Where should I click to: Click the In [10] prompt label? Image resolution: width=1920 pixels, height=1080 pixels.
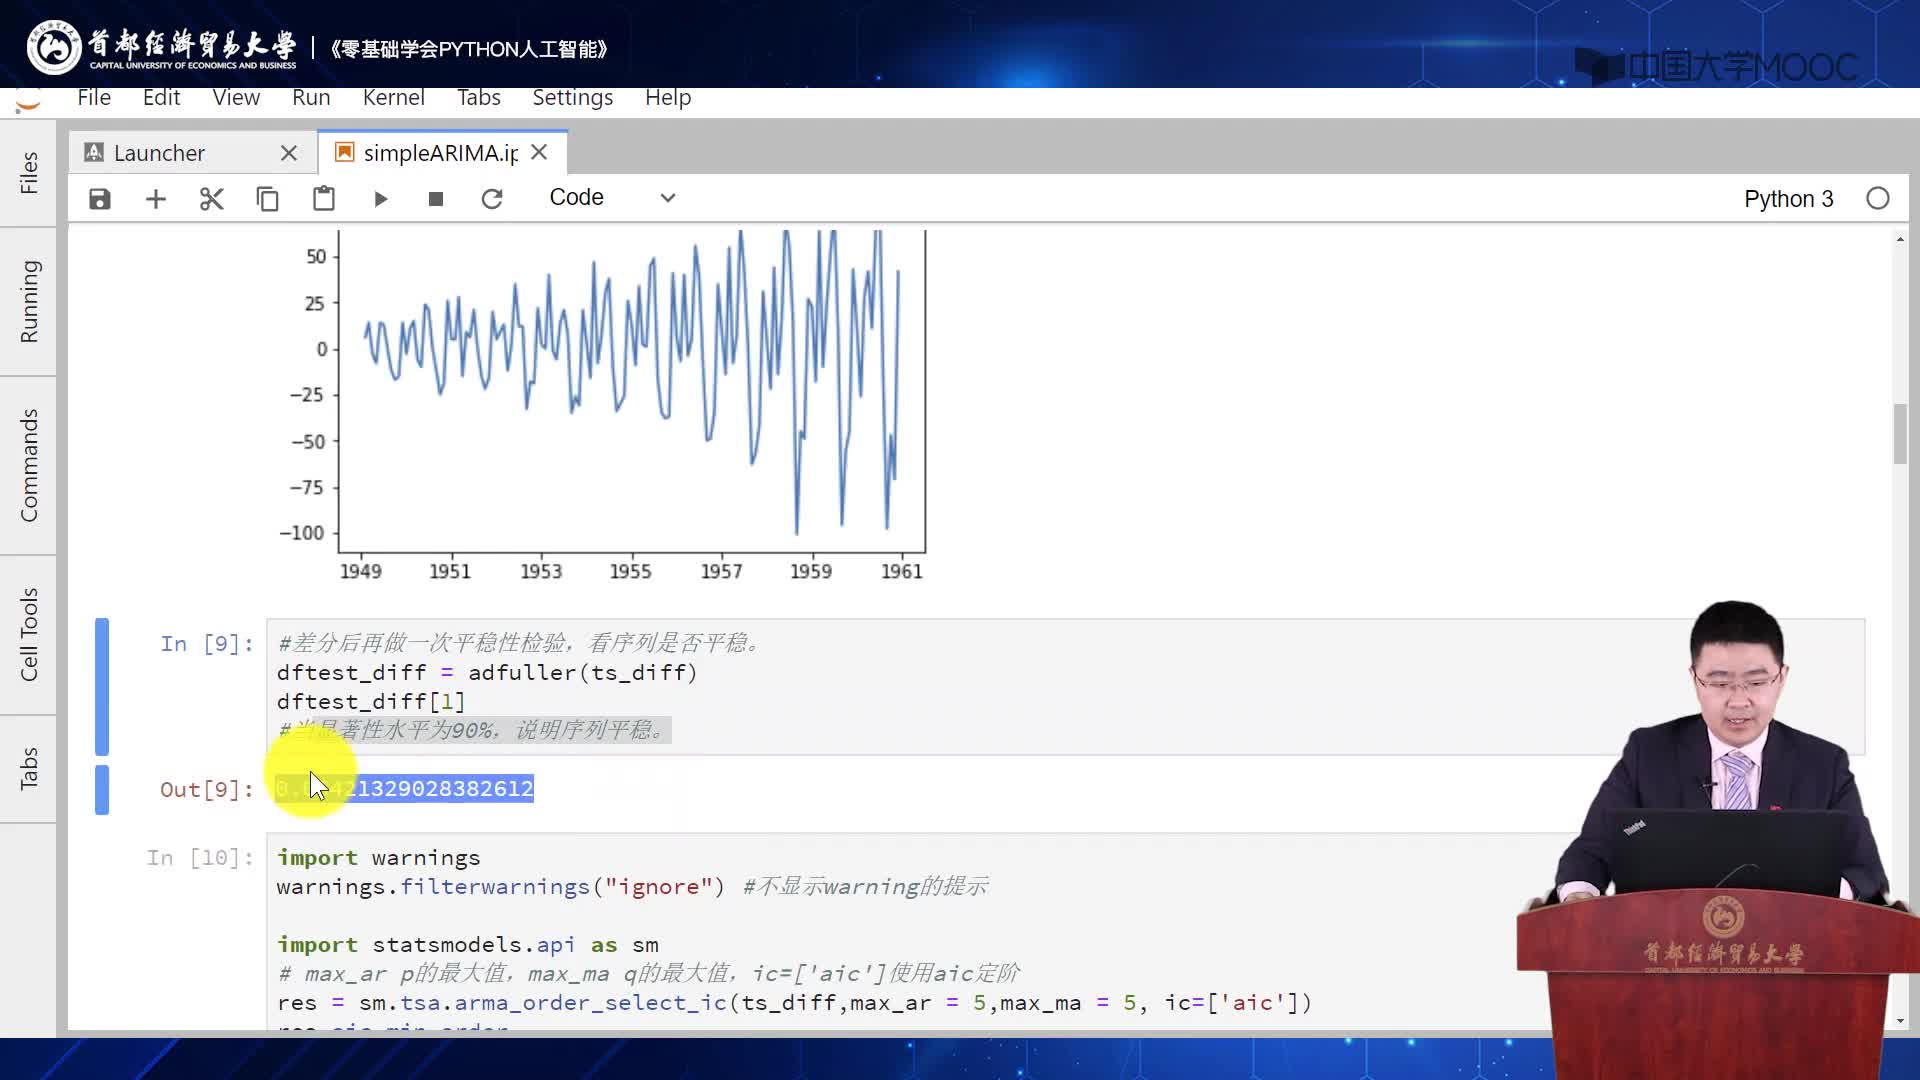(x=200, y=858)
